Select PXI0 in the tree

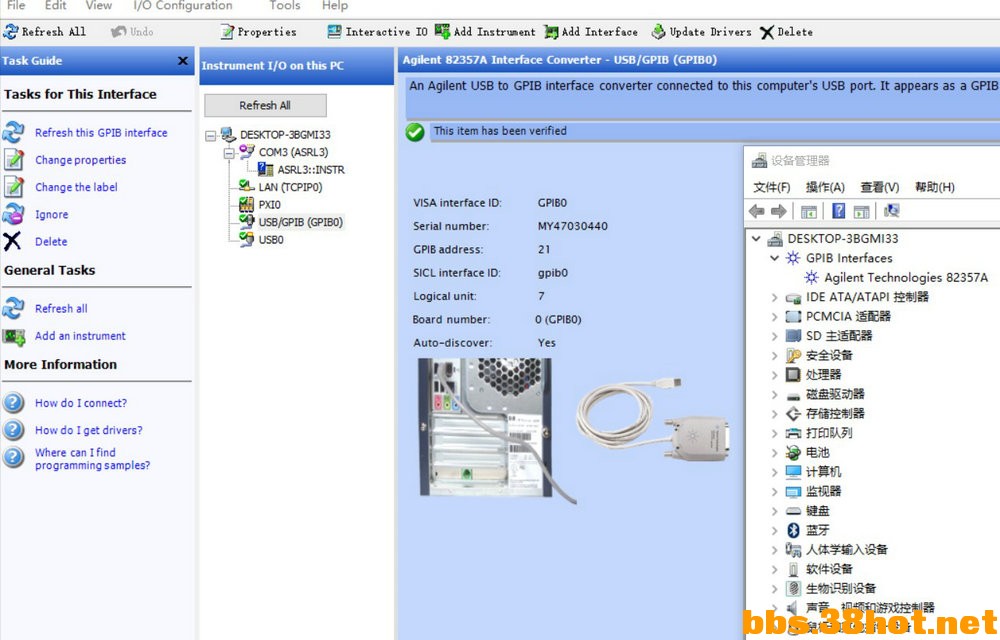pyautogui.click(x=269, y=205)
